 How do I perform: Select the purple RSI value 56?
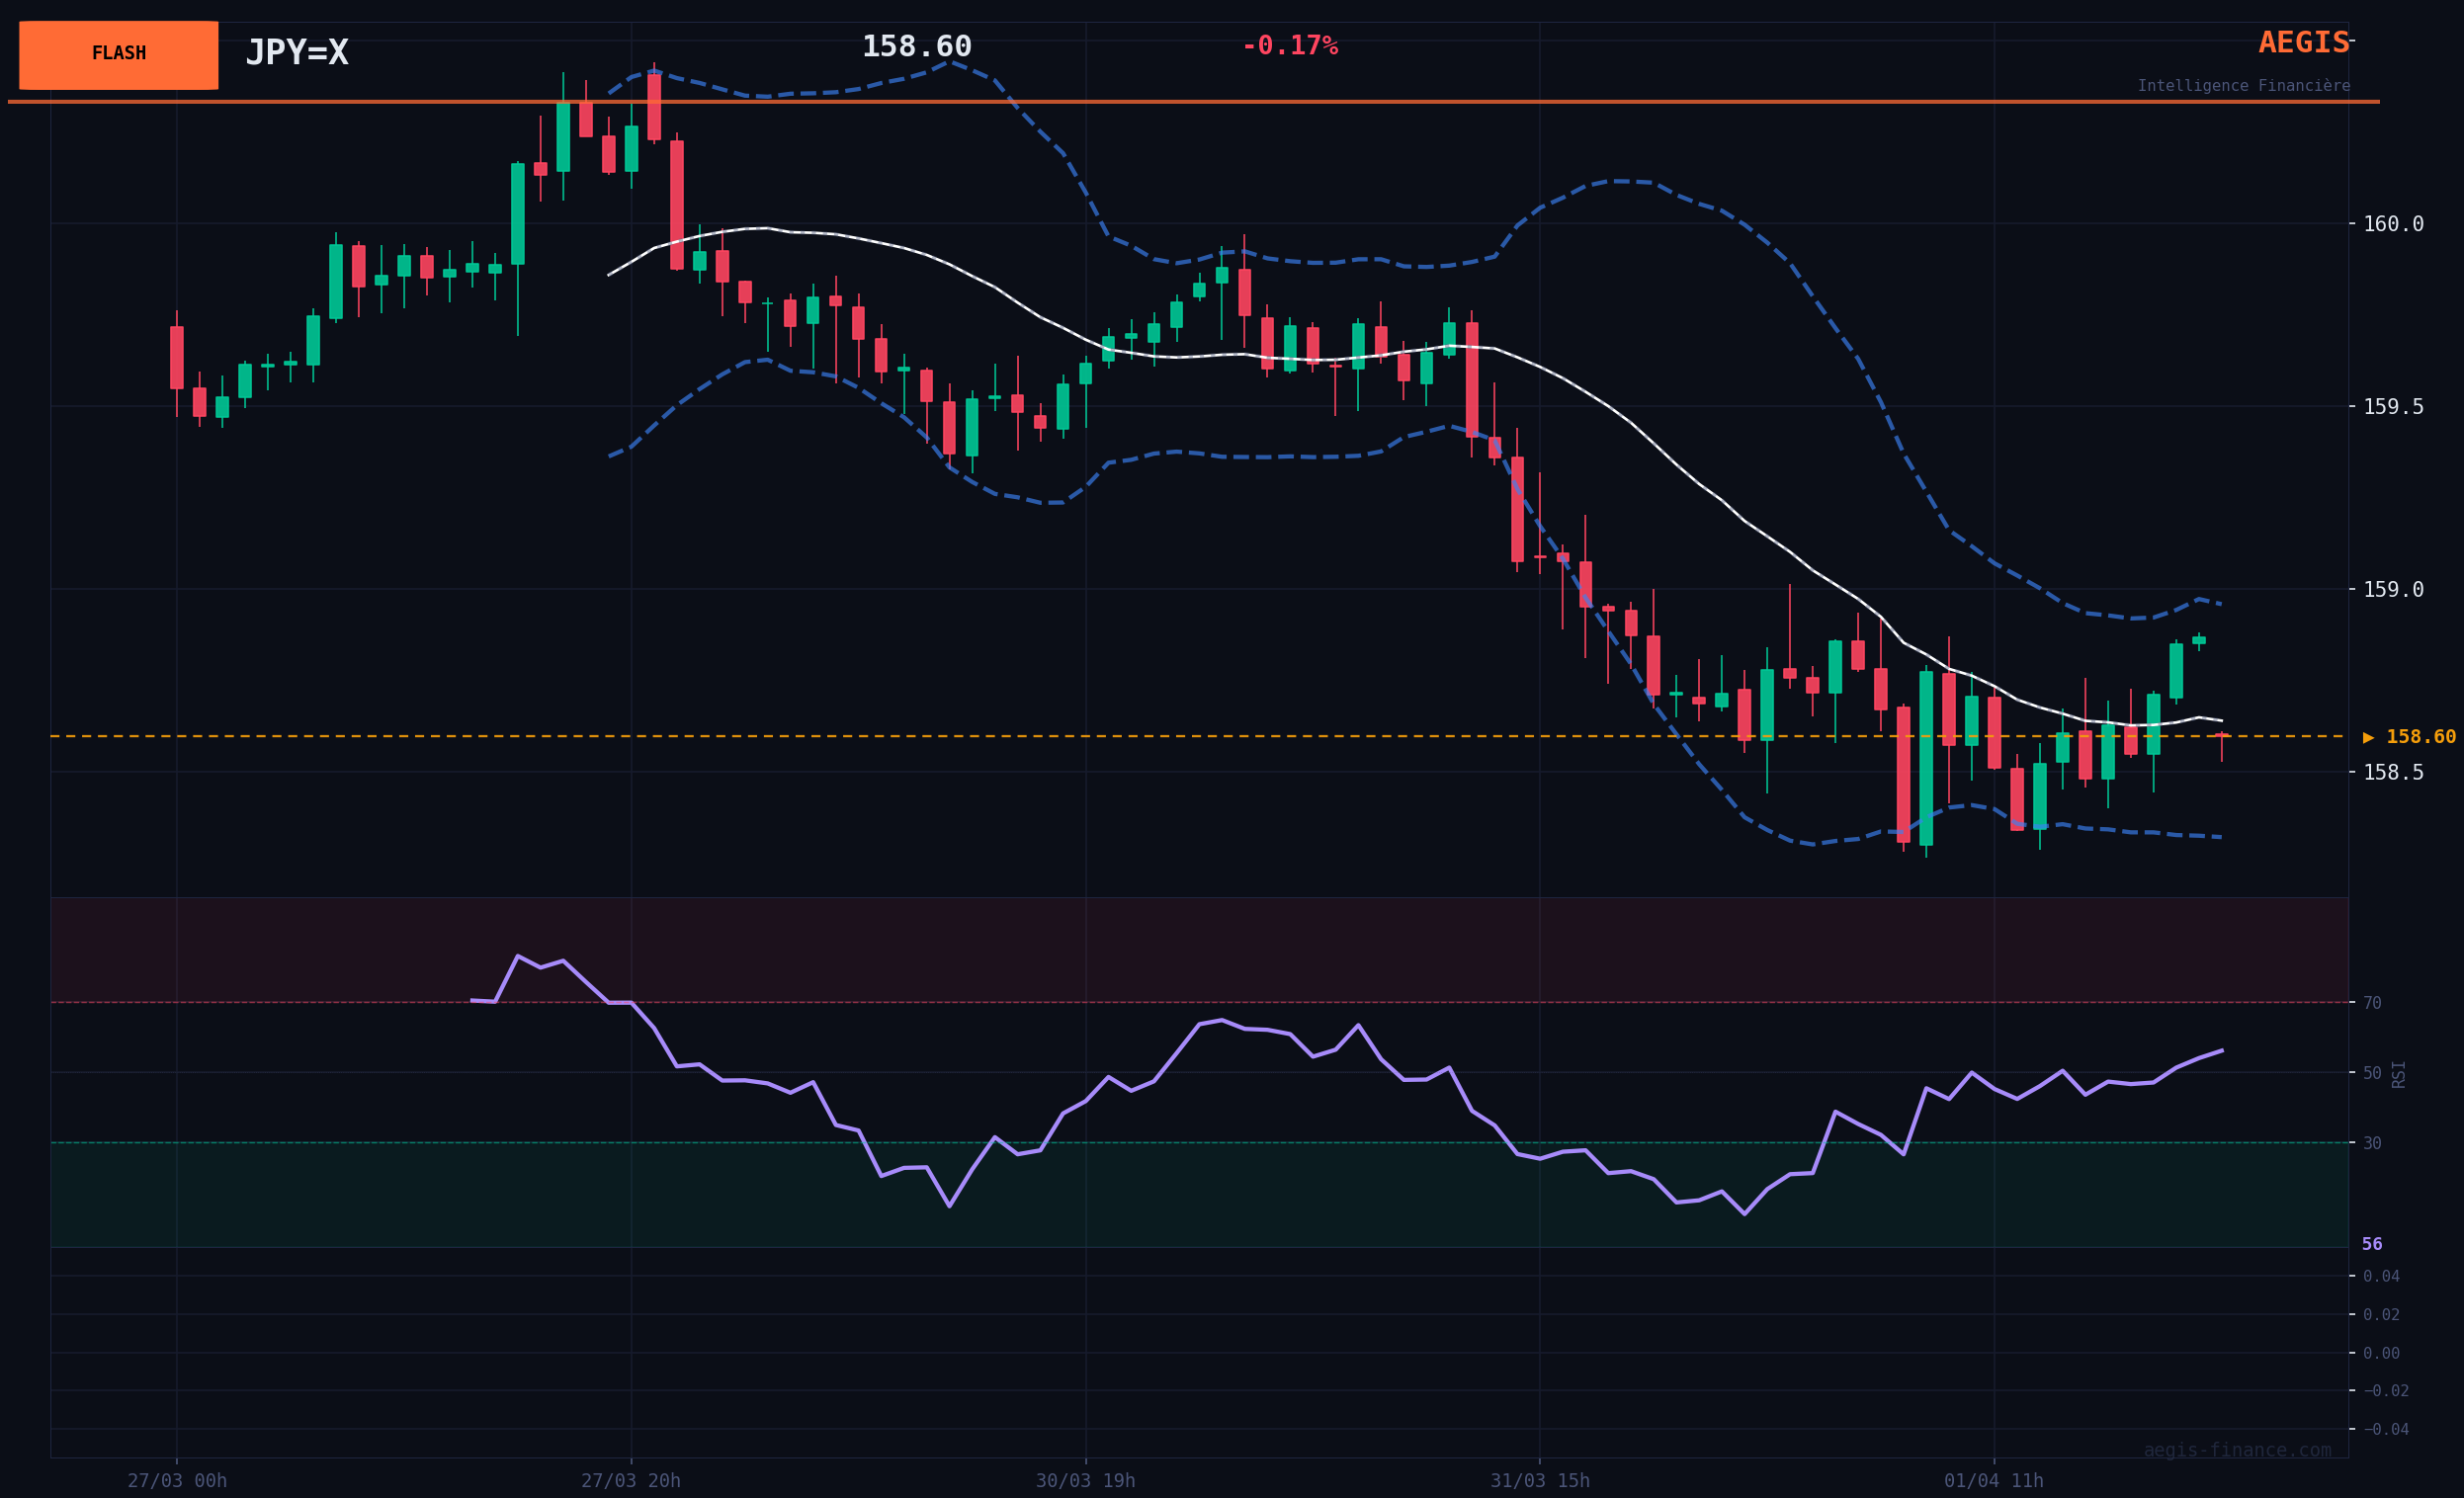[x=2371, y=1245]
